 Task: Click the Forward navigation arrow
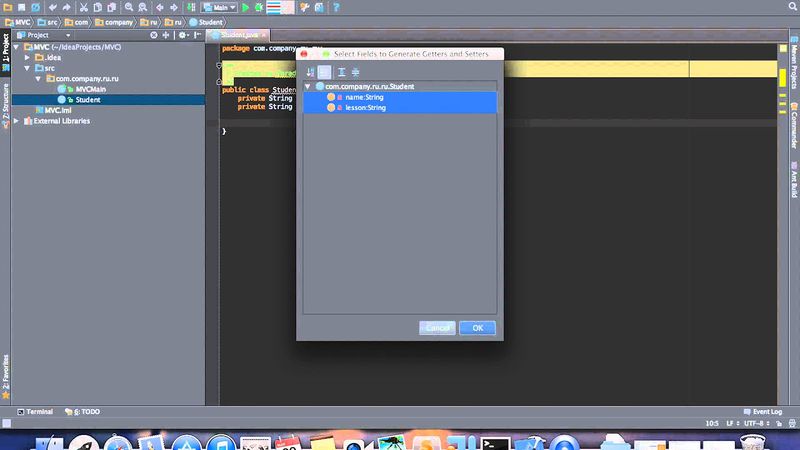click(174, 7)
